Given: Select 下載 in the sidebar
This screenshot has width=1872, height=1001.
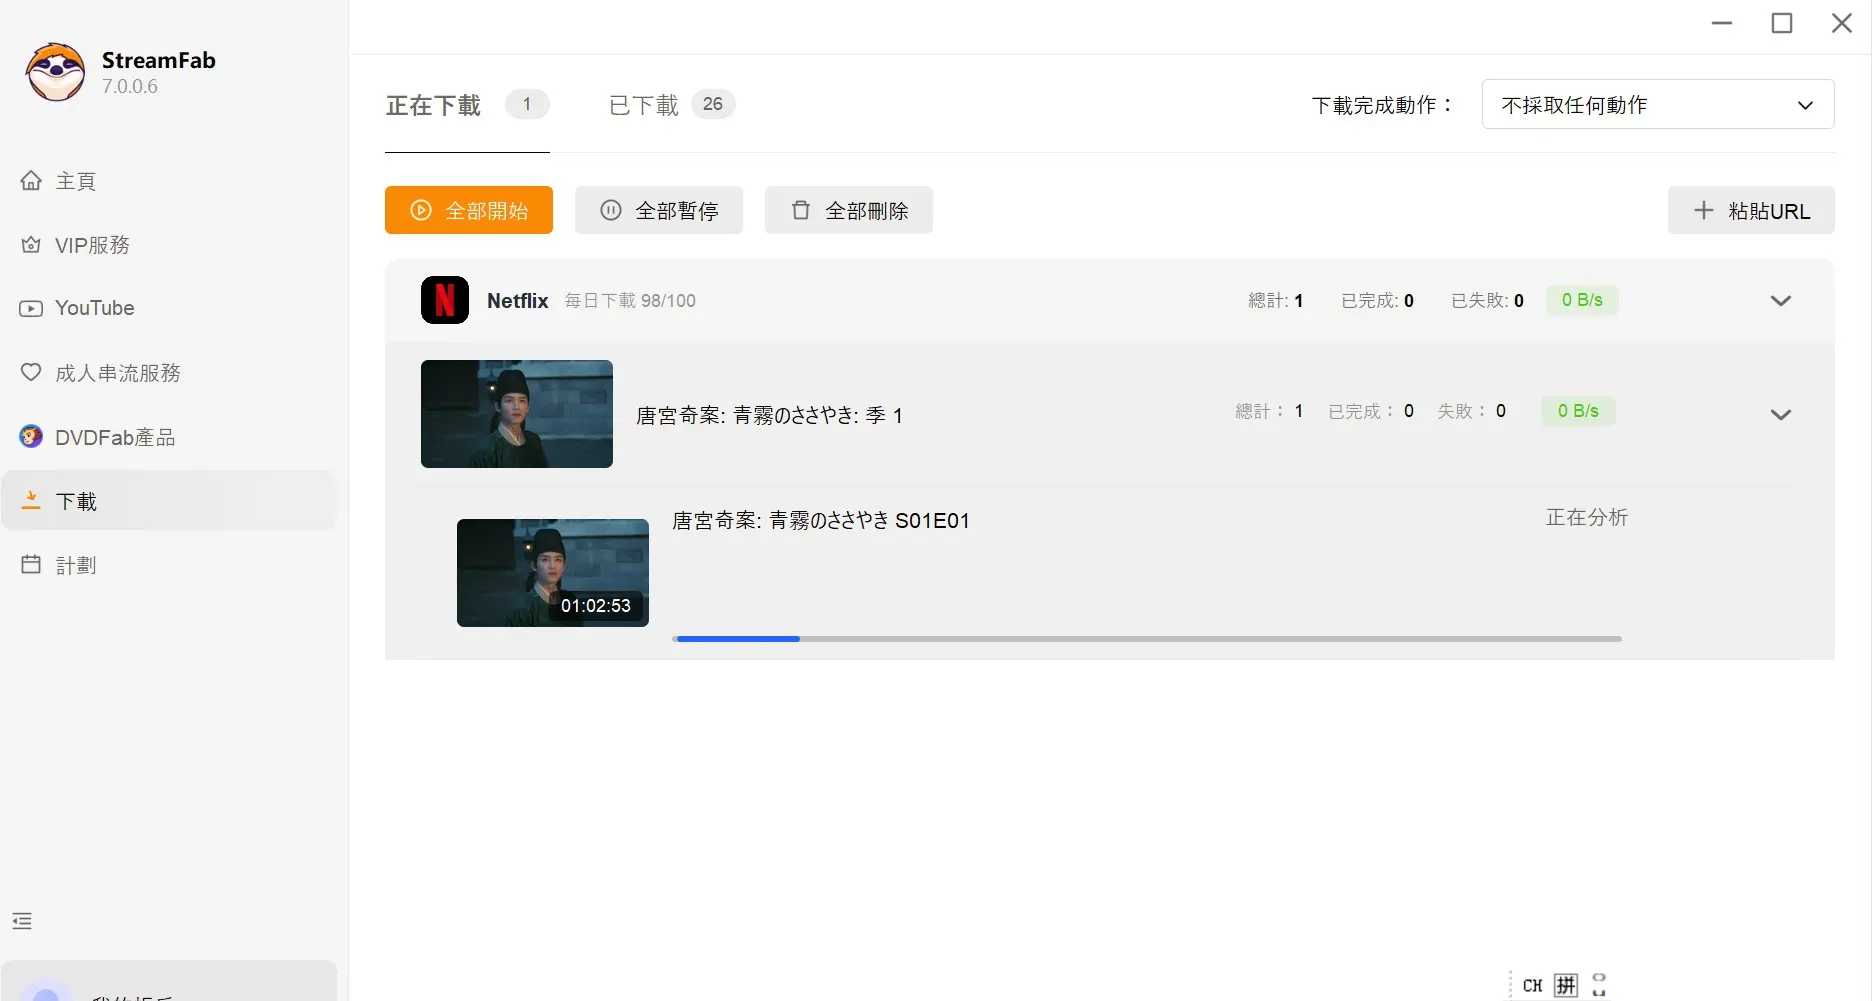Looking at the screenshot, I should 168,501.
